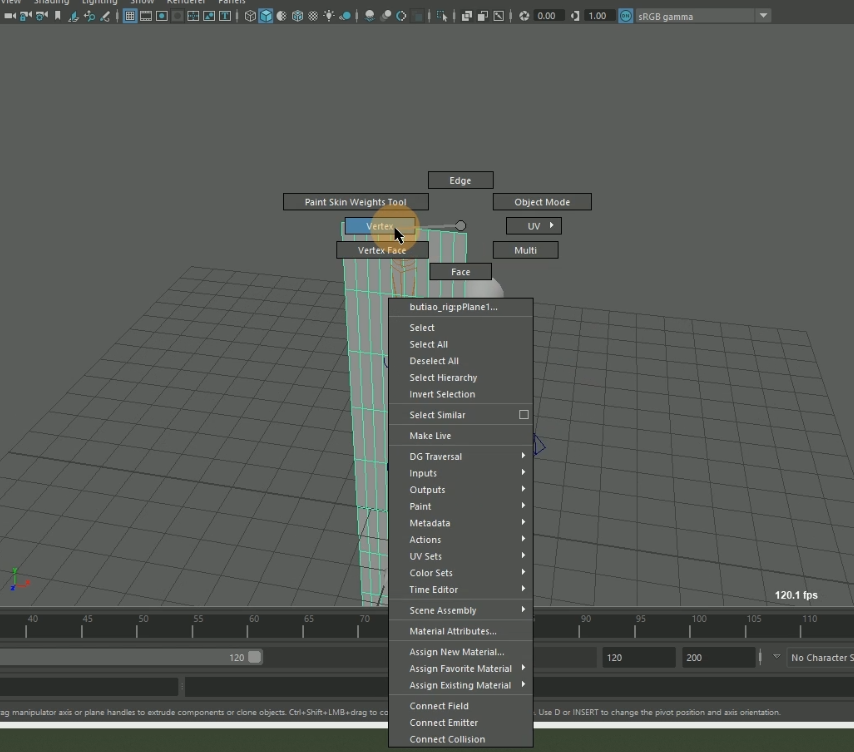Image resolution: width=854 pixels, height=752 pixels.
Task: Turn on use all lights icon
Action: (x=328, y=16)
